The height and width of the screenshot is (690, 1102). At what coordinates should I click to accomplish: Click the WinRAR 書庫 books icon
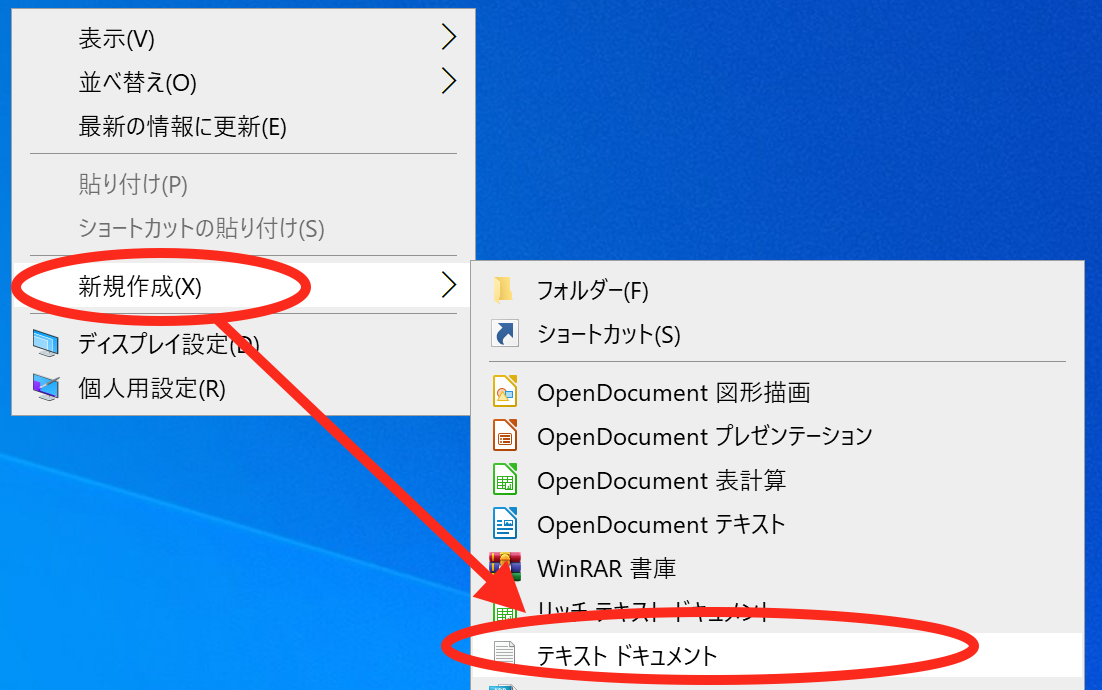point(505,567)
